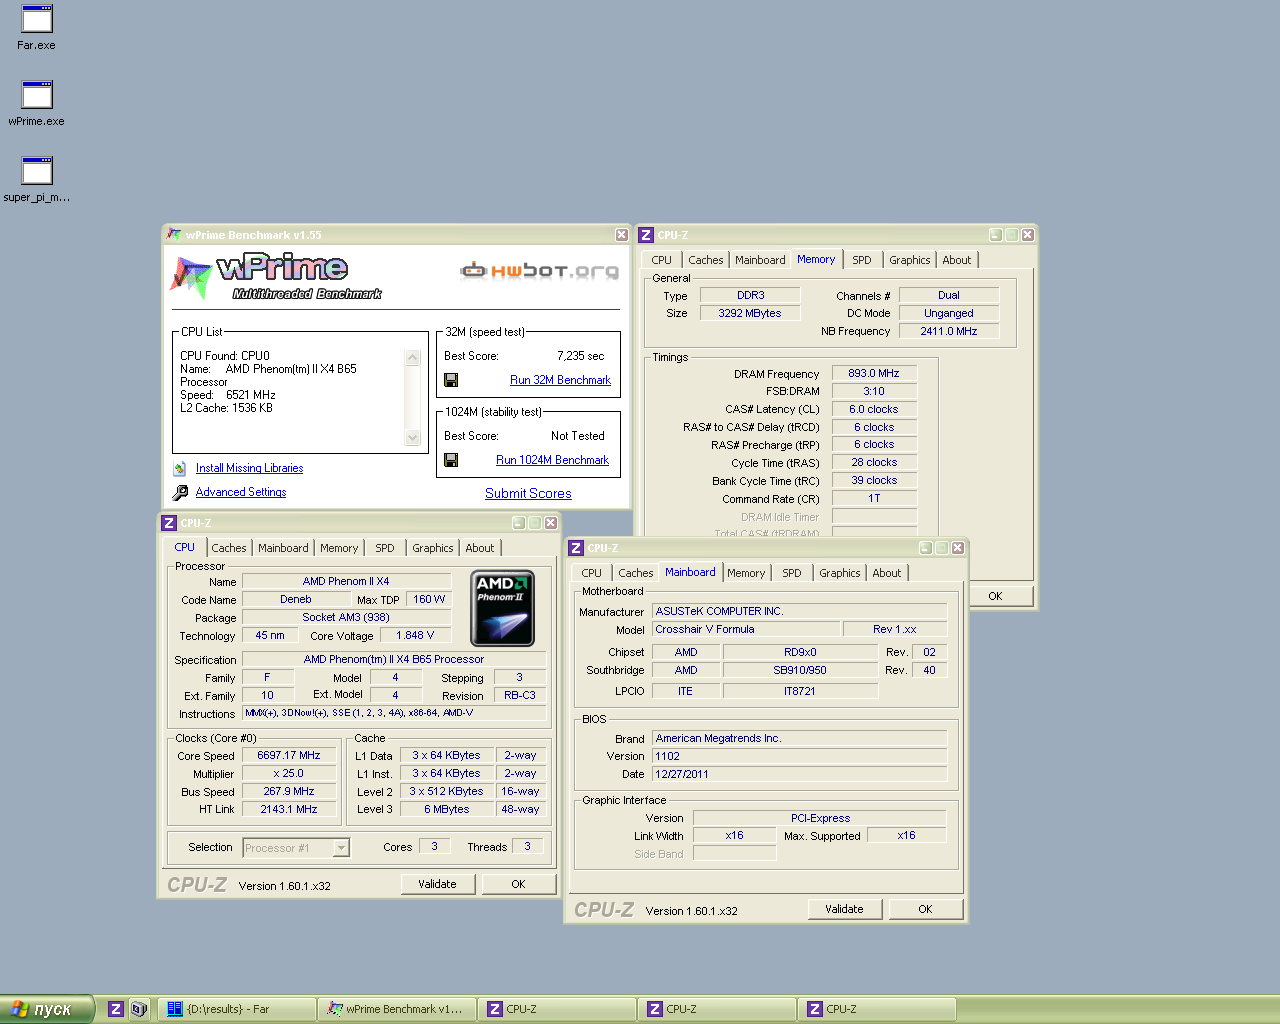This screenshot has height=1024, width=1280.
Task: Click the second quick launch icon beside CPU-Z
Action: click(139, 1009)
